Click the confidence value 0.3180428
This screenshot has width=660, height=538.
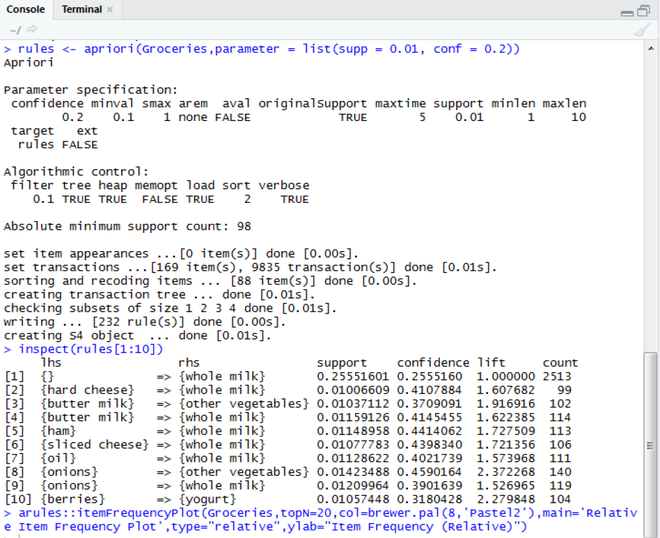429,499
